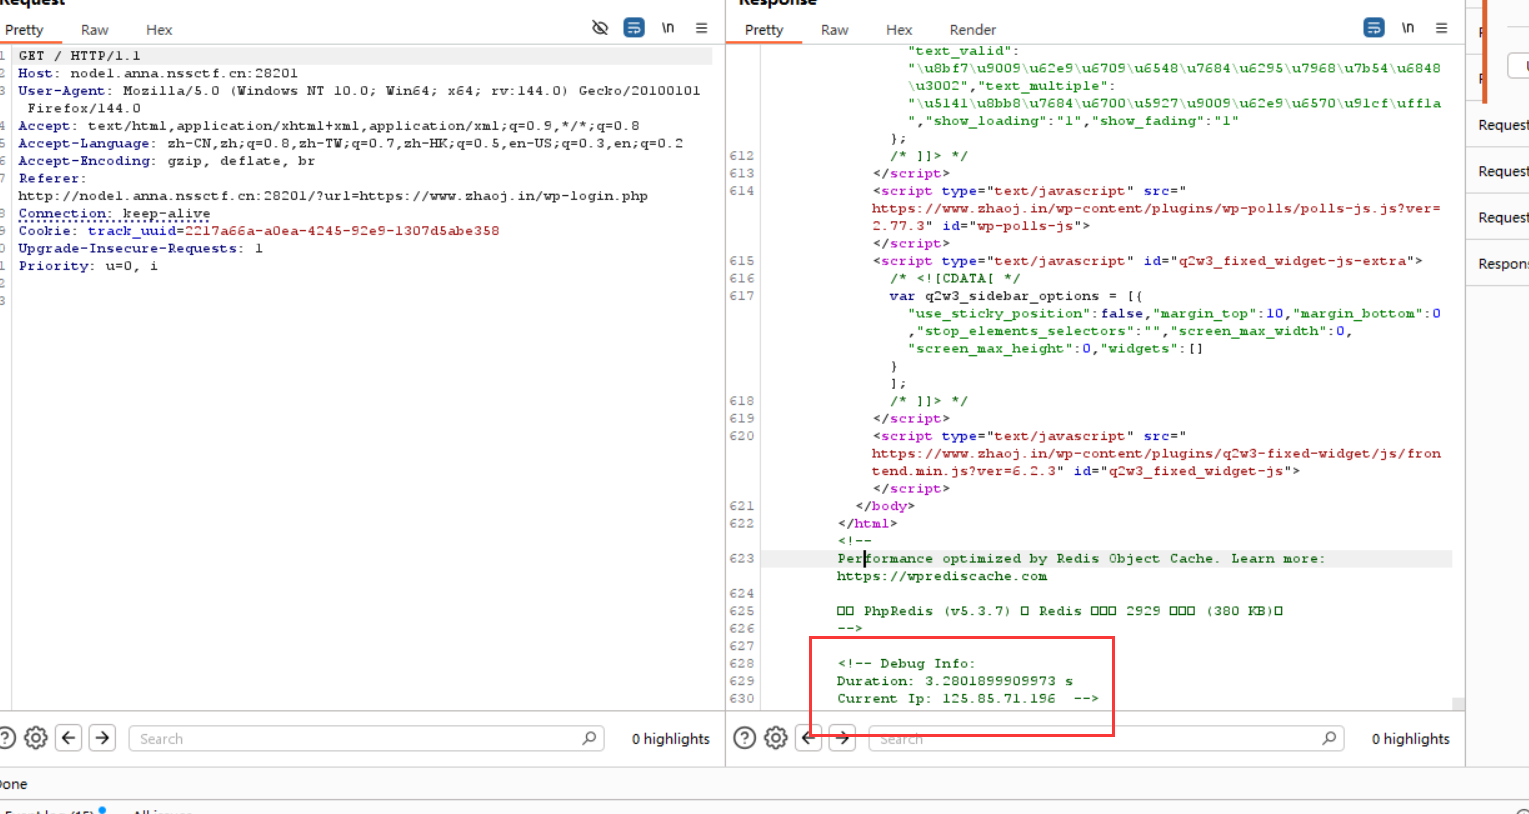
Task: Open help icon below the Request panel
Action: 6,738
